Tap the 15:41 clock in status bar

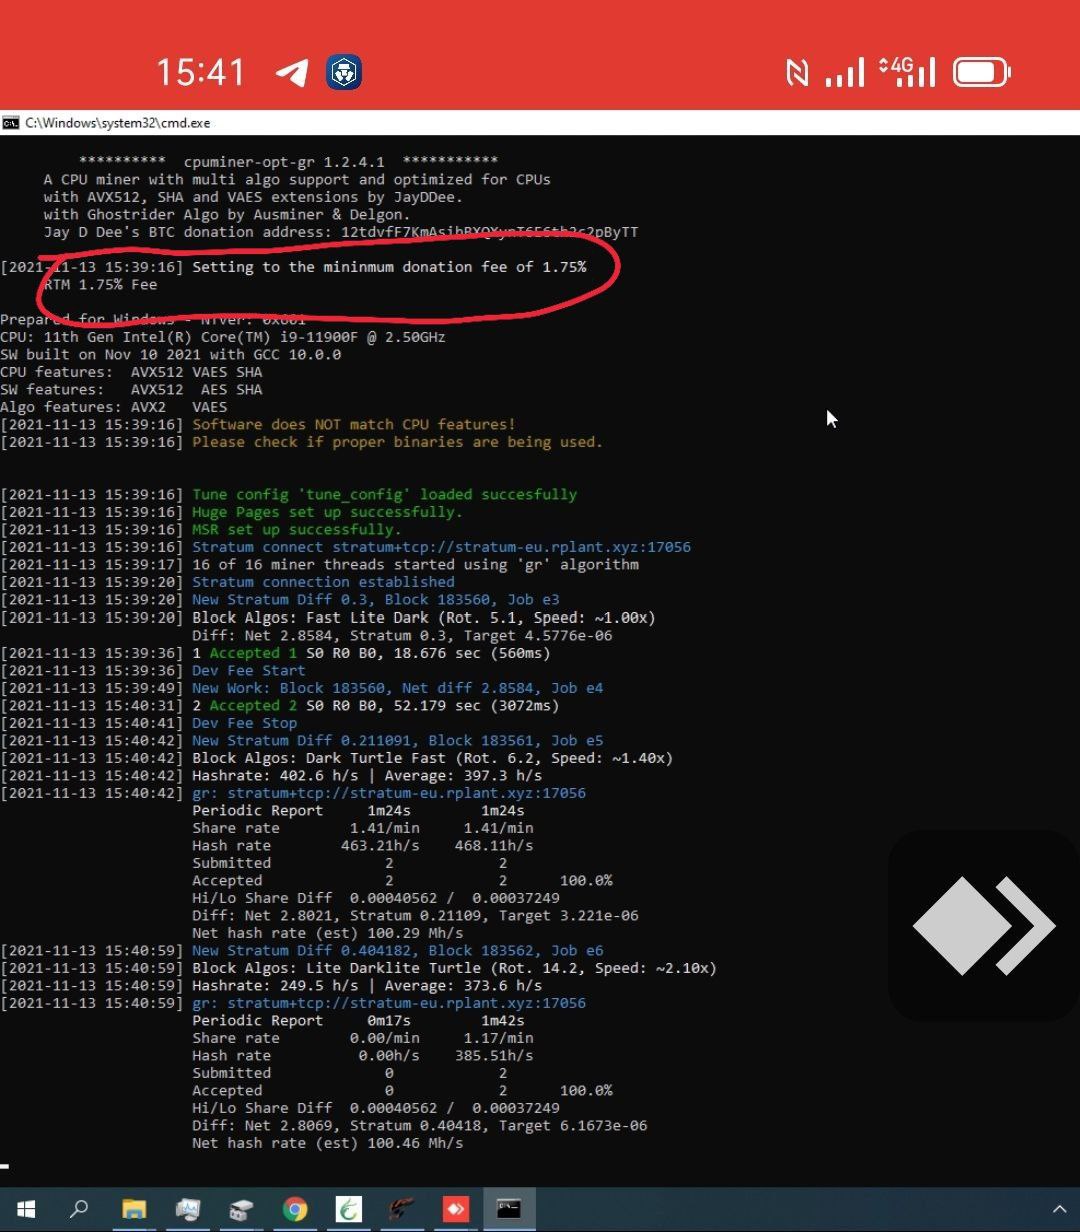pos(200,72)
